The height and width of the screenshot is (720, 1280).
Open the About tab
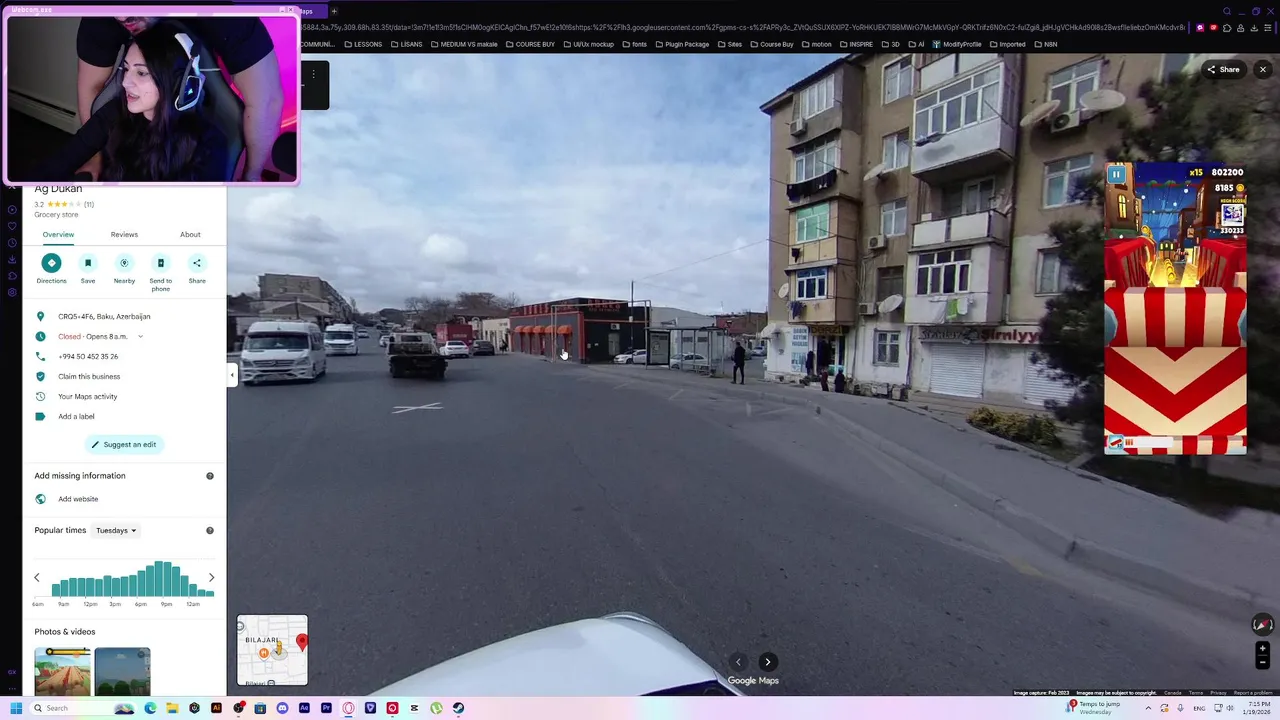coord(190,235)
